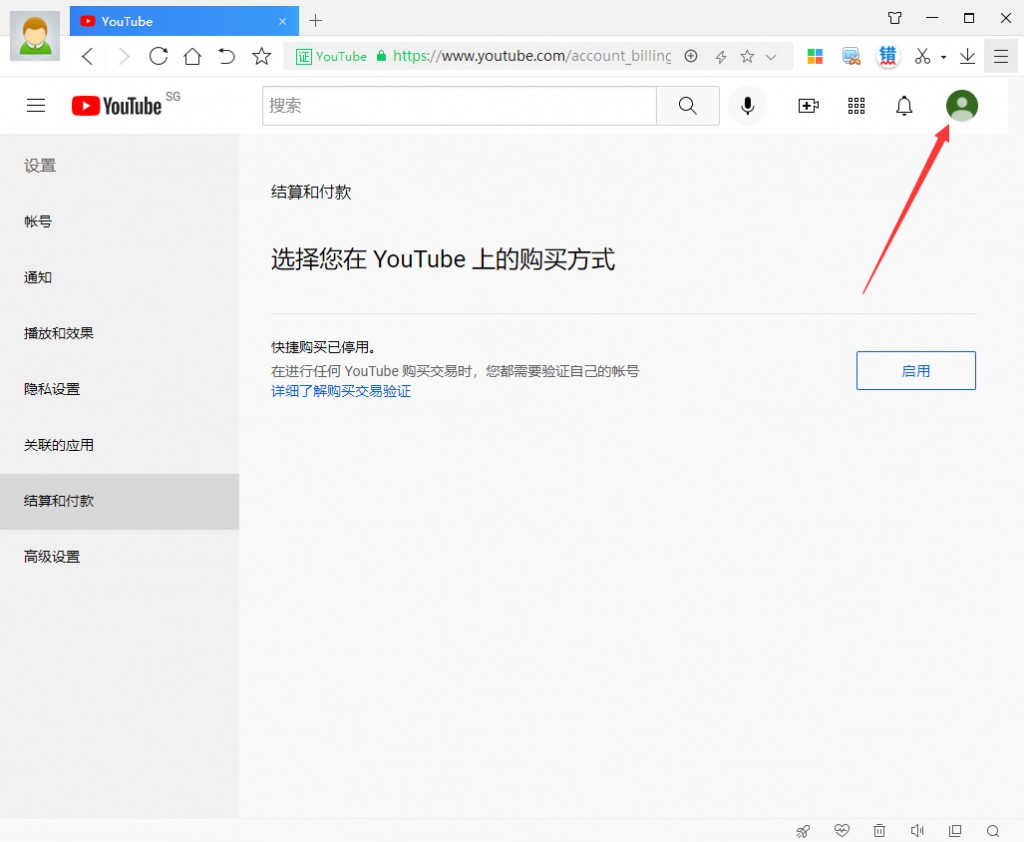1024x842 pixels.
Task: Open the browser downloads icon
Action: pyautogui.click(x=967, y=56)
